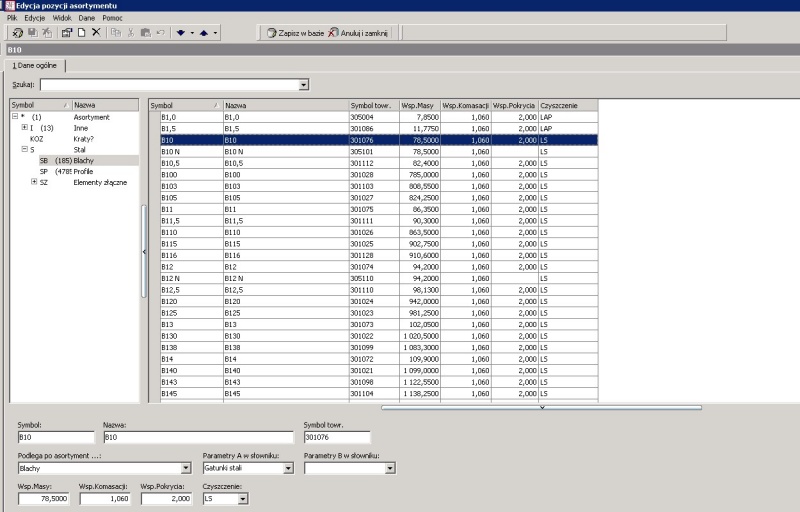Click the refresh icon in the toolbar
This screenshot has height=512, width=800.
pyautogui.click(x=17, y=33)
